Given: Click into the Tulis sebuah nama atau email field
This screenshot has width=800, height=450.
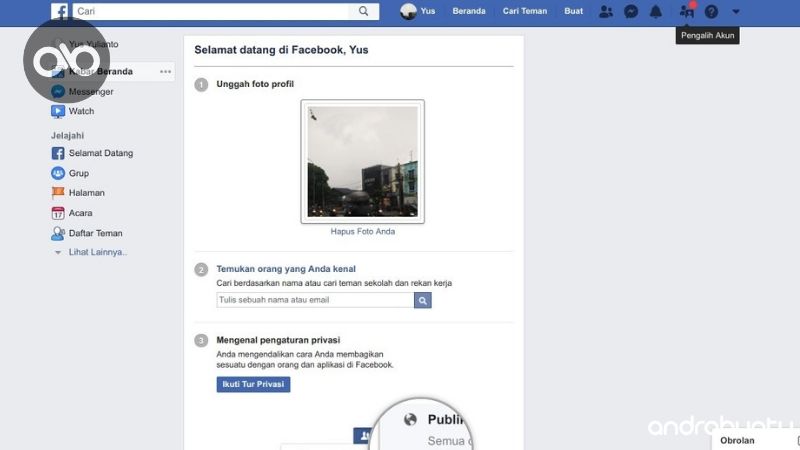Looking at the screenshot, I should [x=315, y=300].
